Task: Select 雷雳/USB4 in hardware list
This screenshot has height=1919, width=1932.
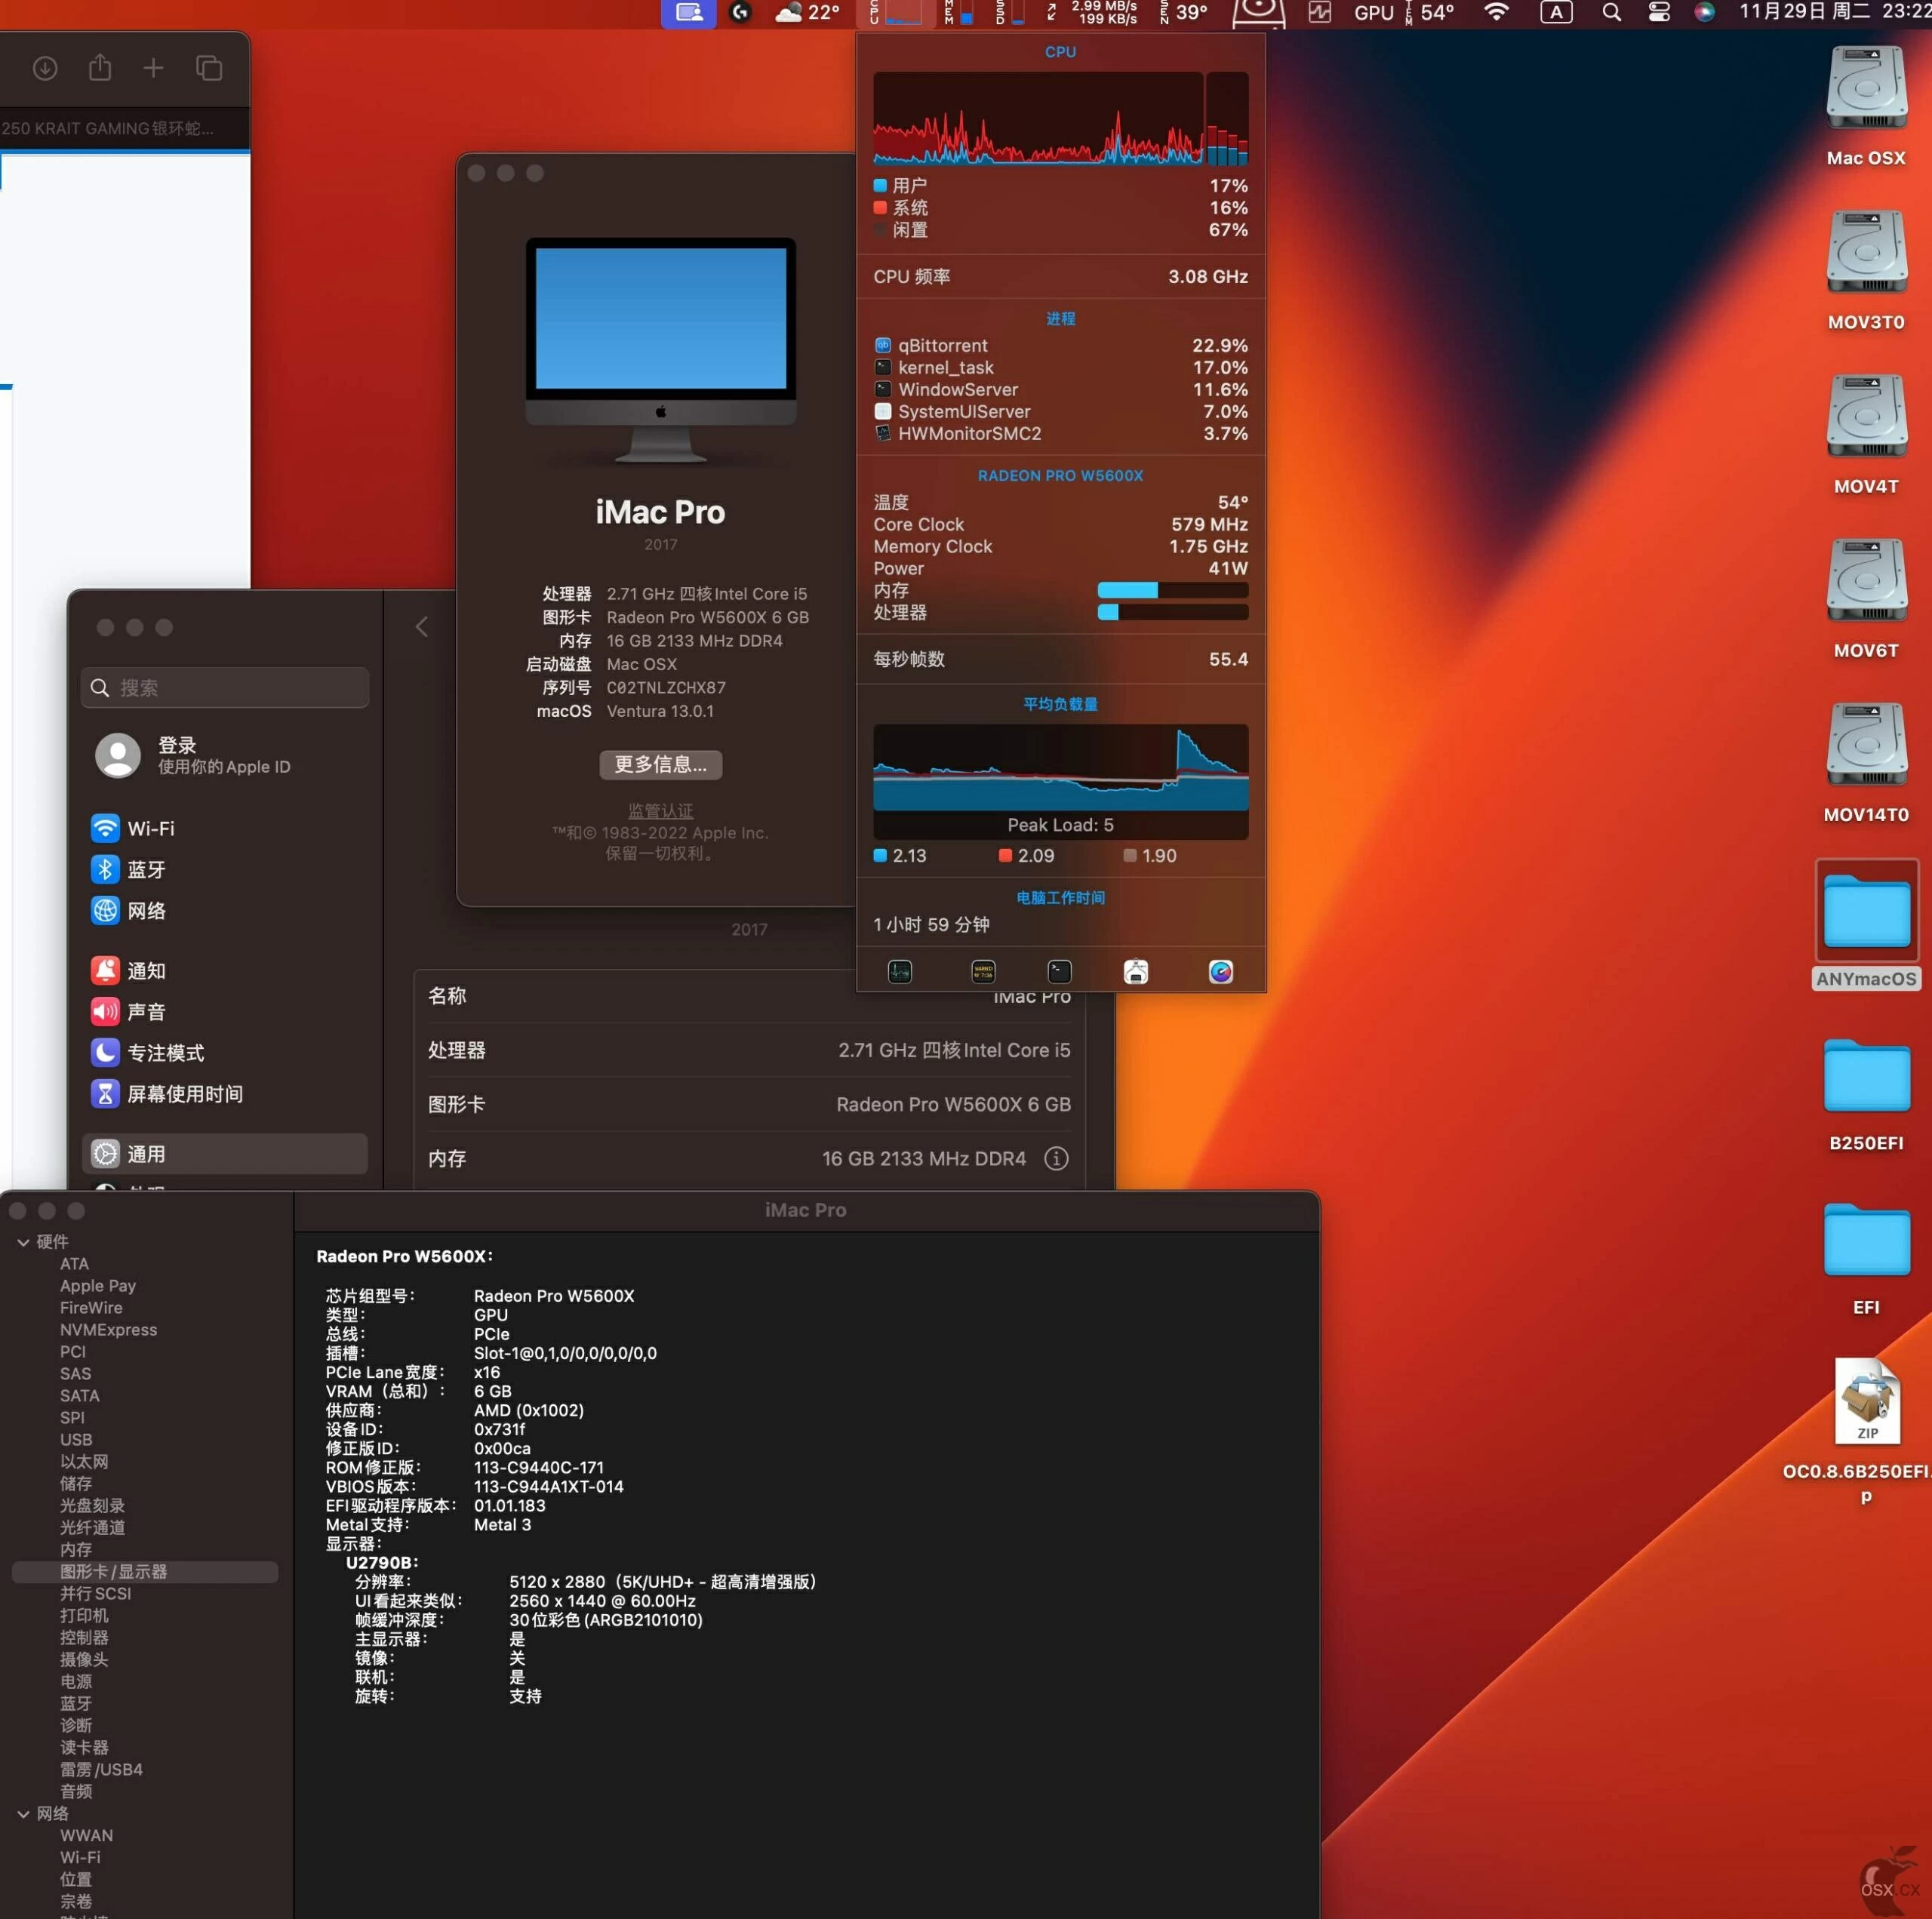Action: (x=101, y=1770)
